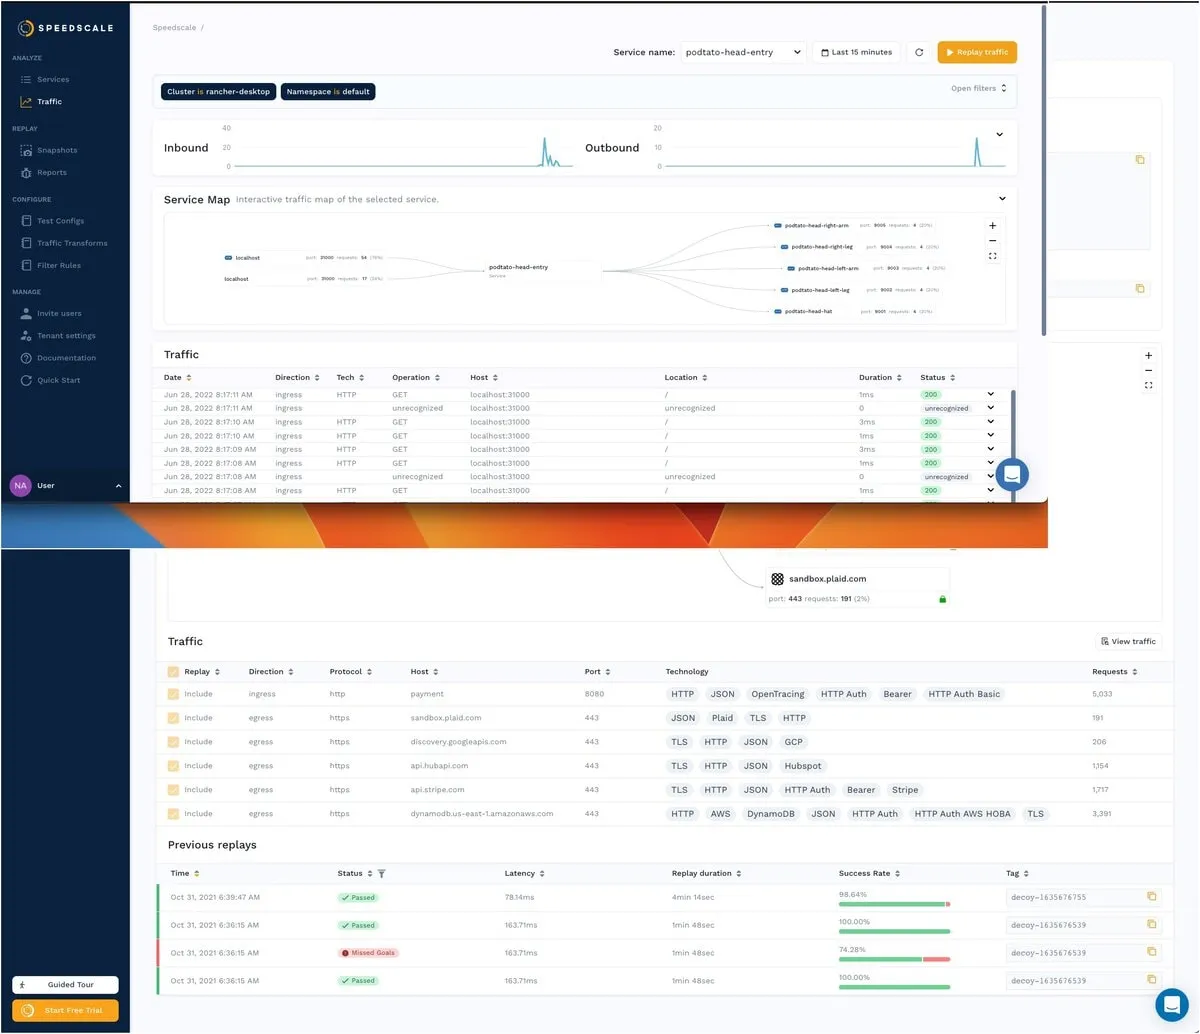The height and width of the screenshot is (1034, 1200).
Task: Expand the first traffic row status details
Action: click(988, 394)
